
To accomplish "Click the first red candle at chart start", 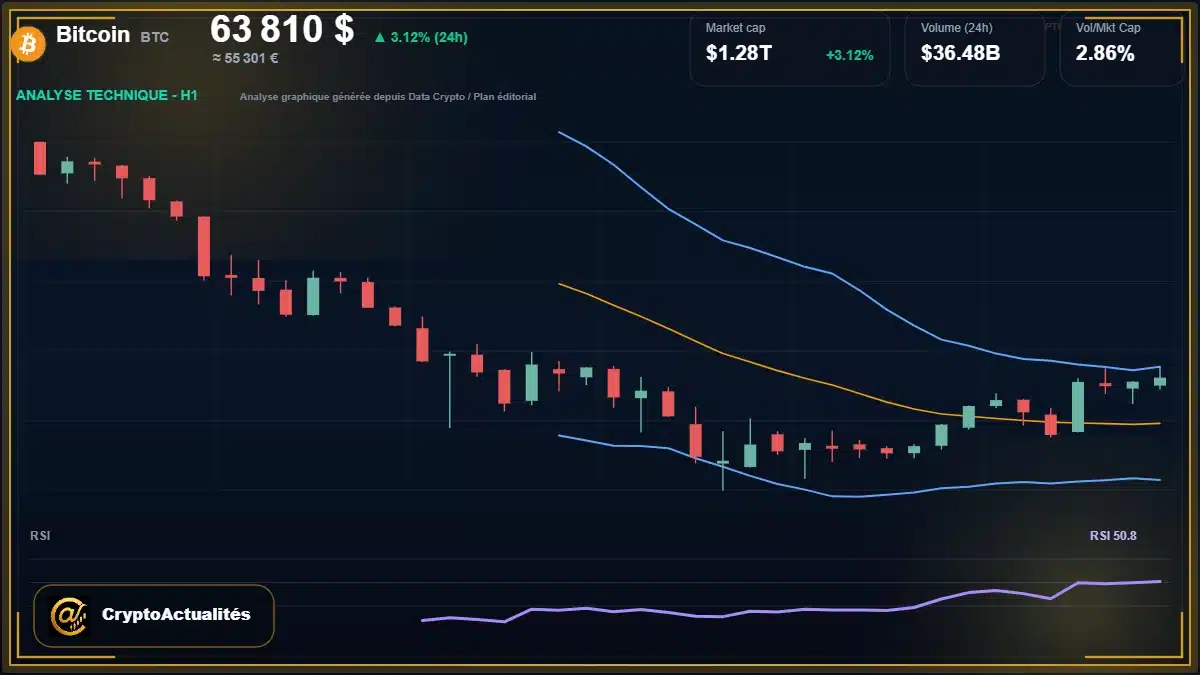I will (40, 158).
